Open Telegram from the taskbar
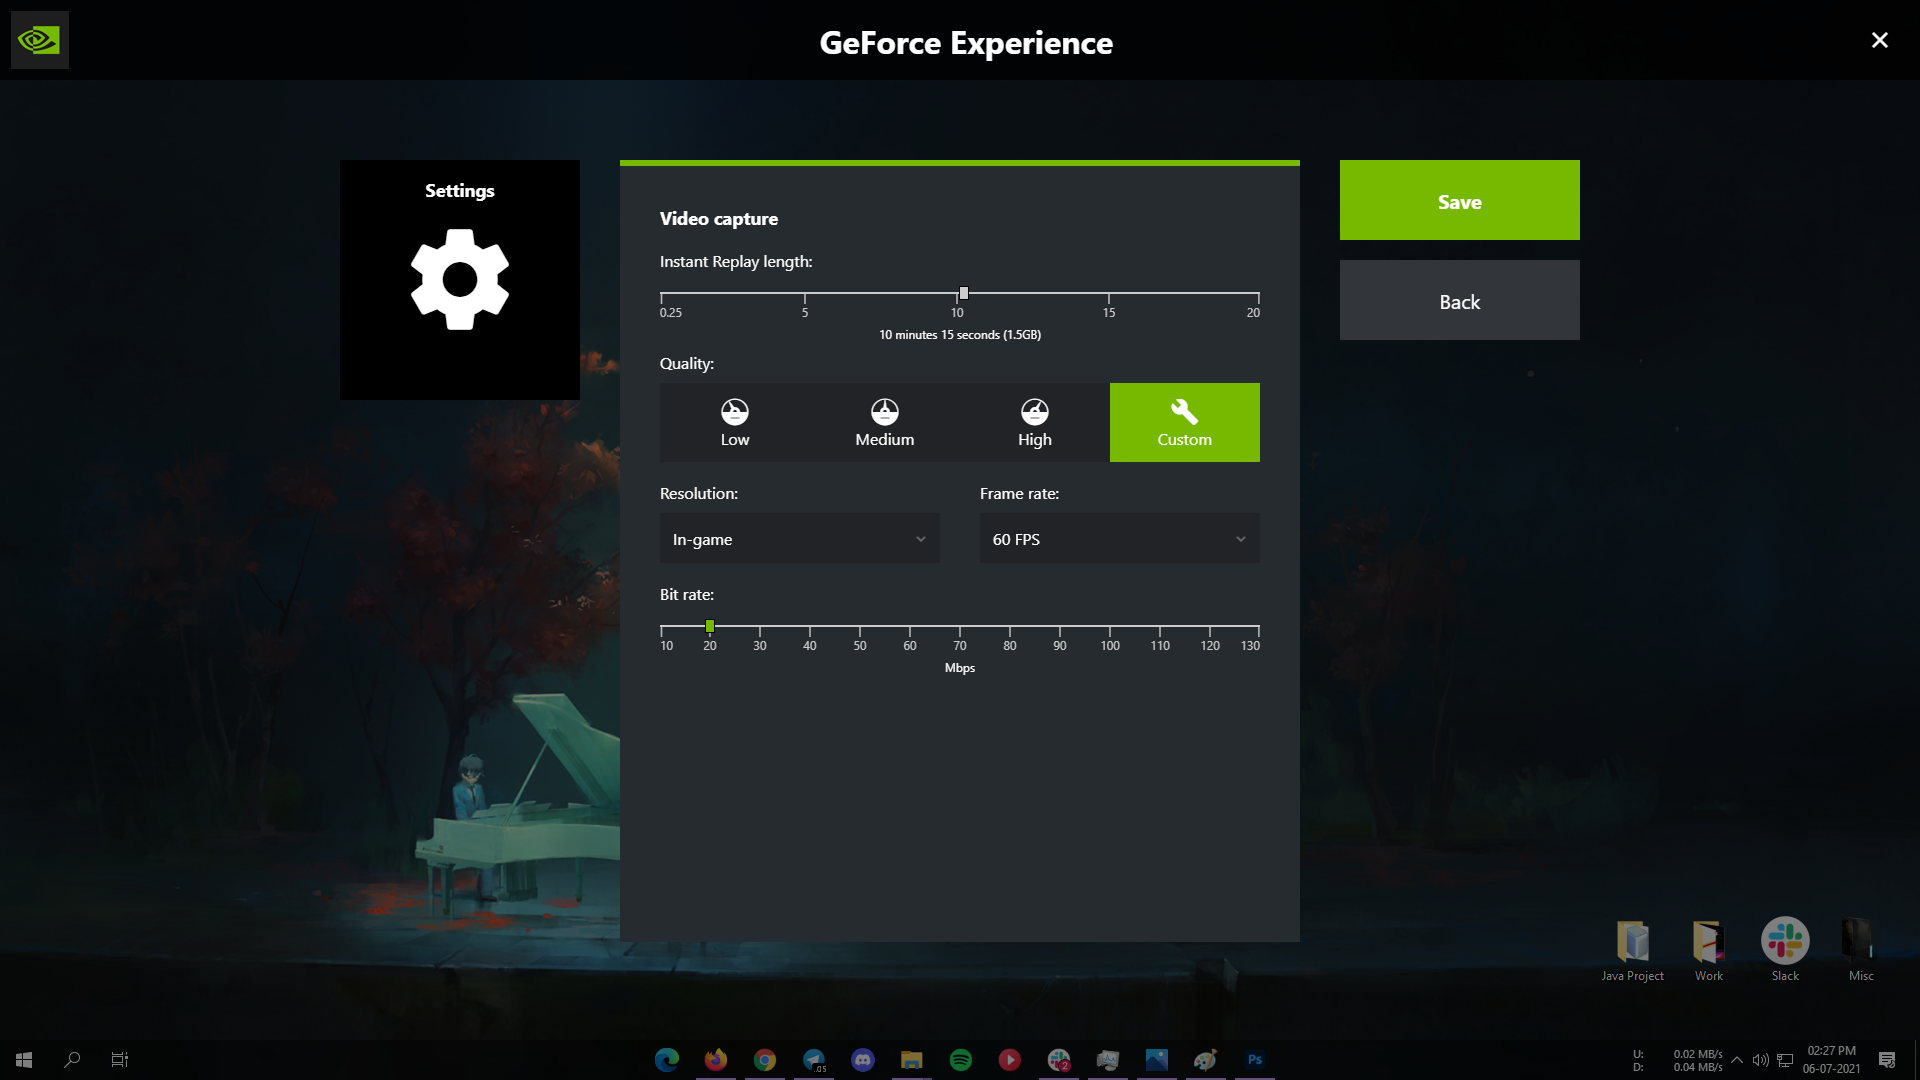 pos(814,1060)
